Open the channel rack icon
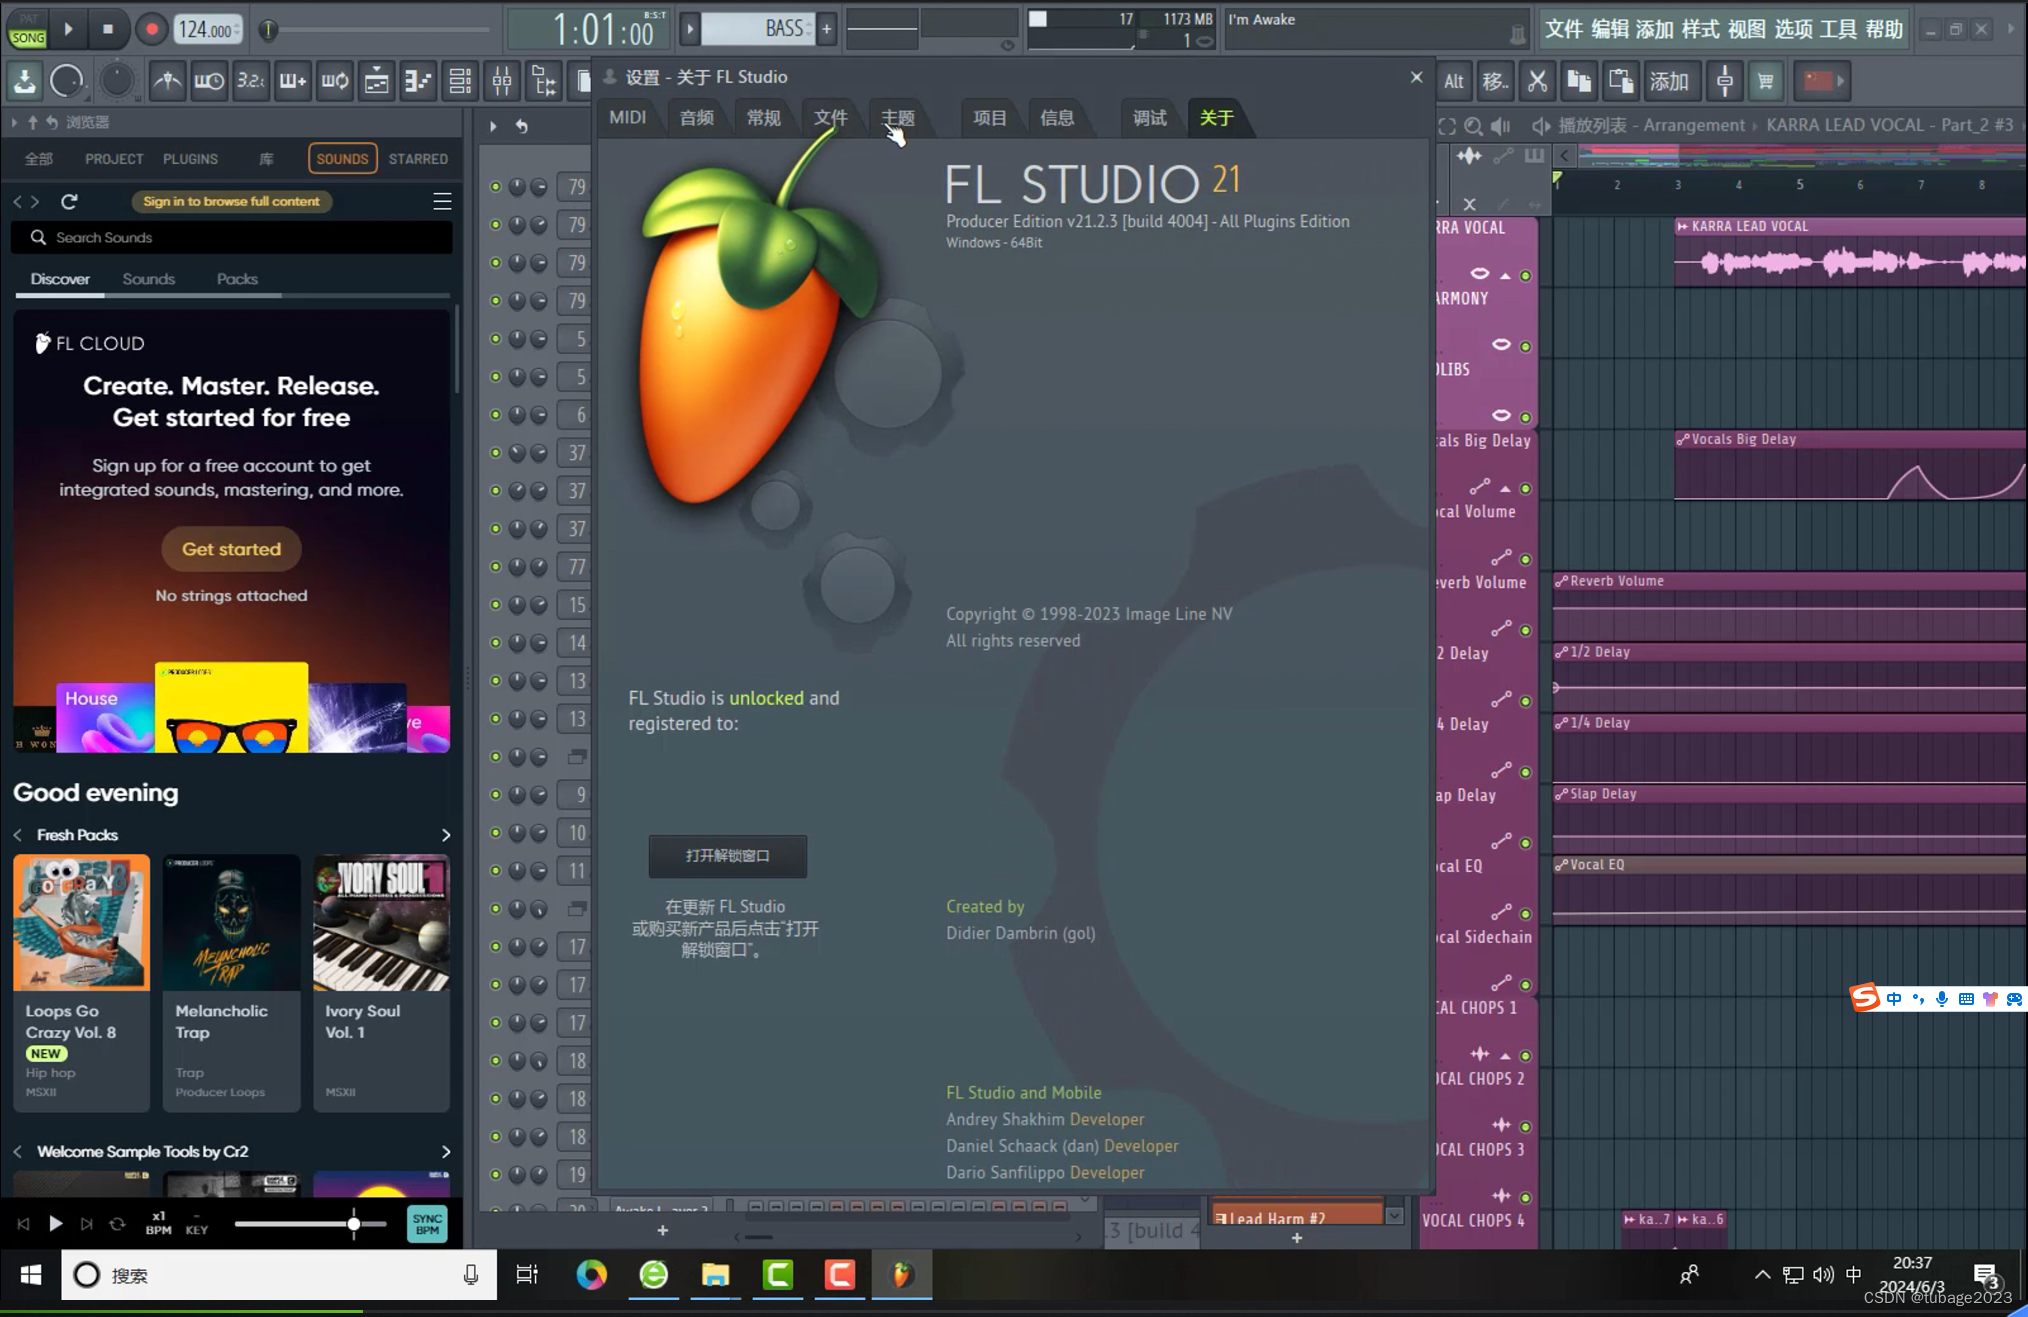Image resolution: width=2028 pixels, height=1317 pixels. [x=460, y=81]
